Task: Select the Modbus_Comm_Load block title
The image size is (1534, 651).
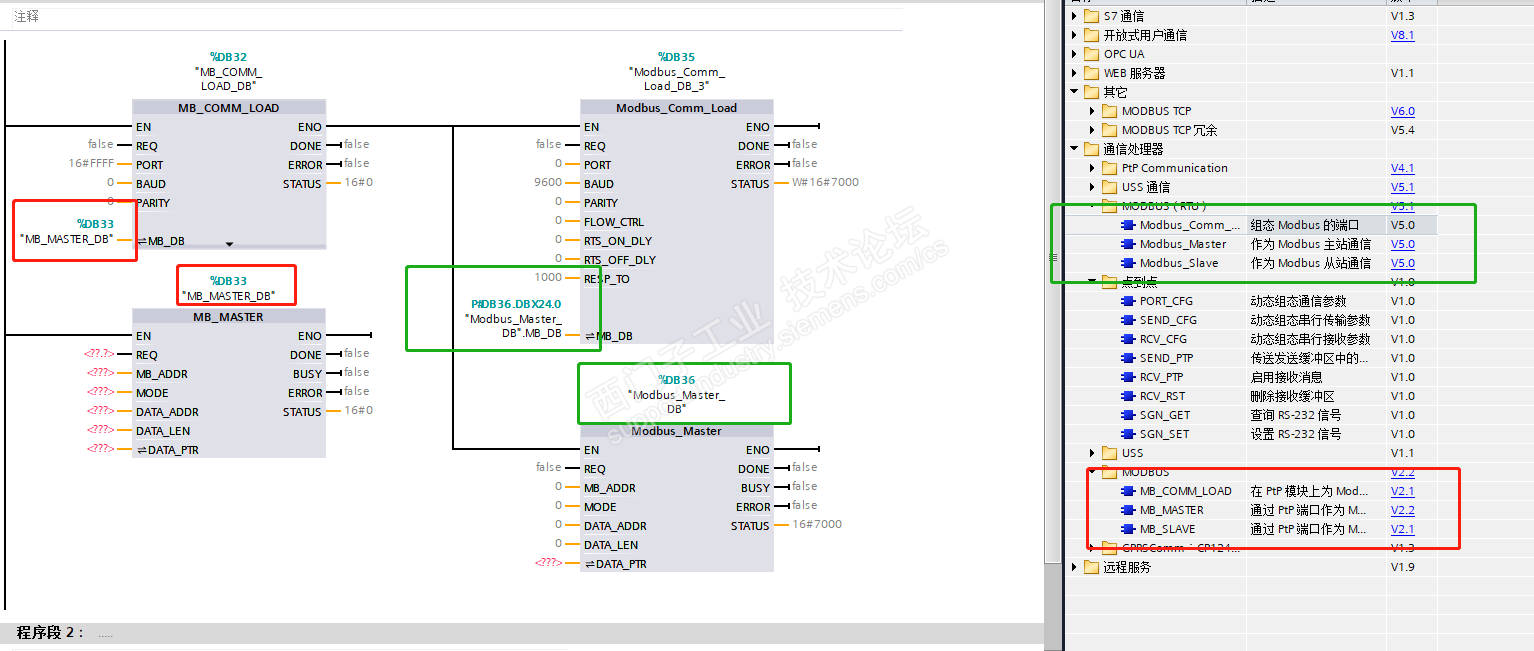Action: point(677,108)
